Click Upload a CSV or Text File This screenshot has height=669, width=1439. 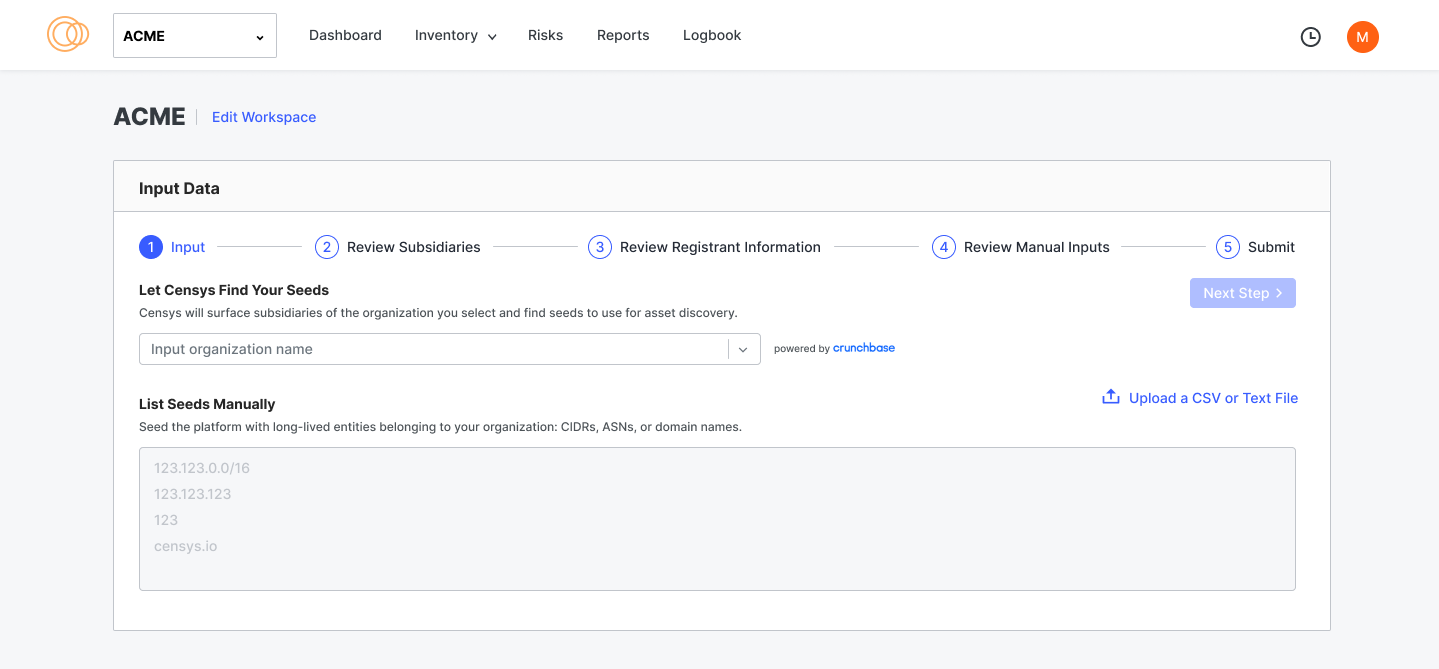[1212, 398]
